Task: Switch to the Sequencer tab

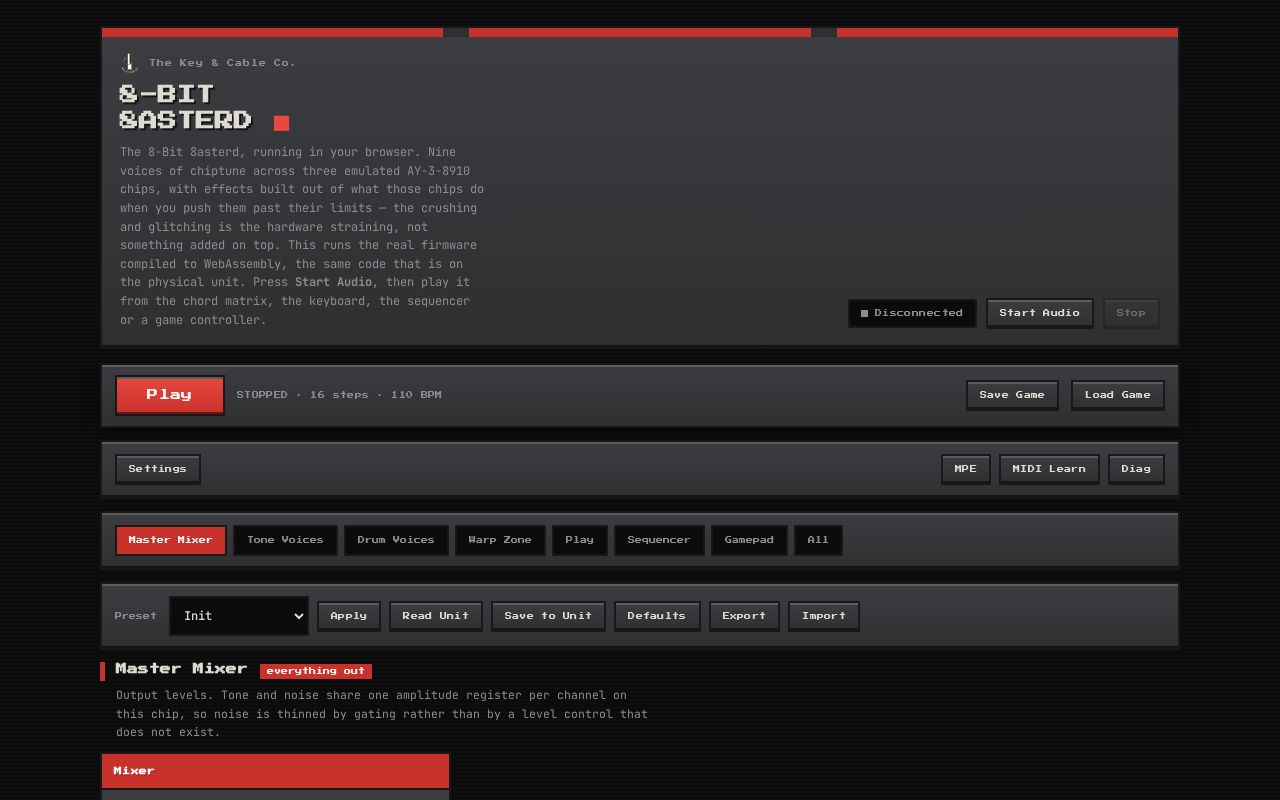Action: click(x=658, y=540)
